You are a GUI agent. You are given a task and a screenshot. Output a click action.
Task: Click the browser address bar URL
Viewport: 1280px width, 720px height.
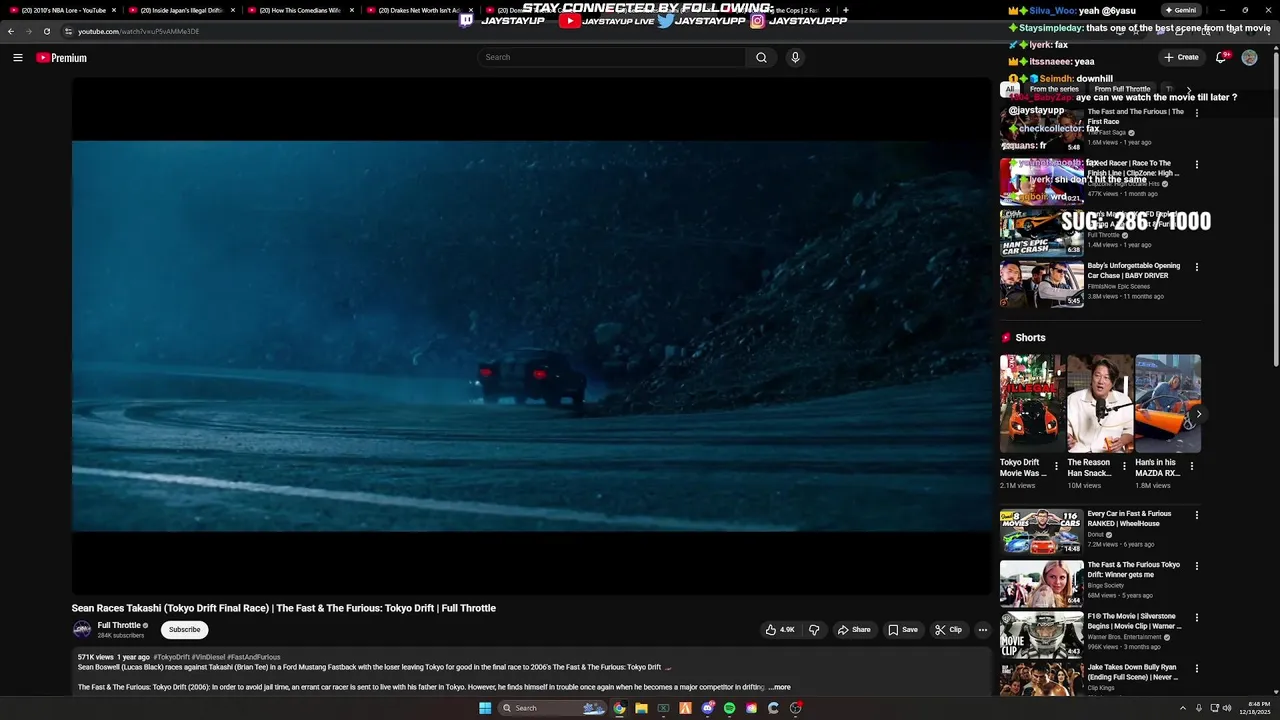click(139, 31)
